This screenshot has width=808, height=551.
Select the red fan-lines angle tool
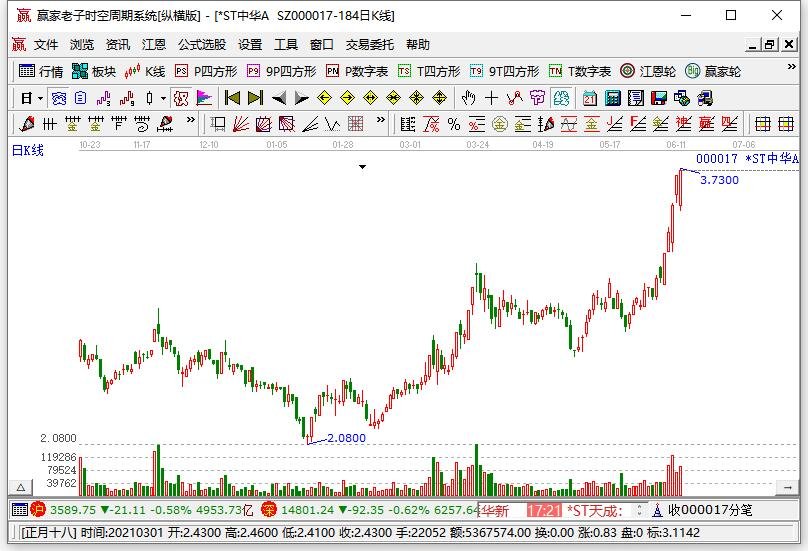click(241, 124)
